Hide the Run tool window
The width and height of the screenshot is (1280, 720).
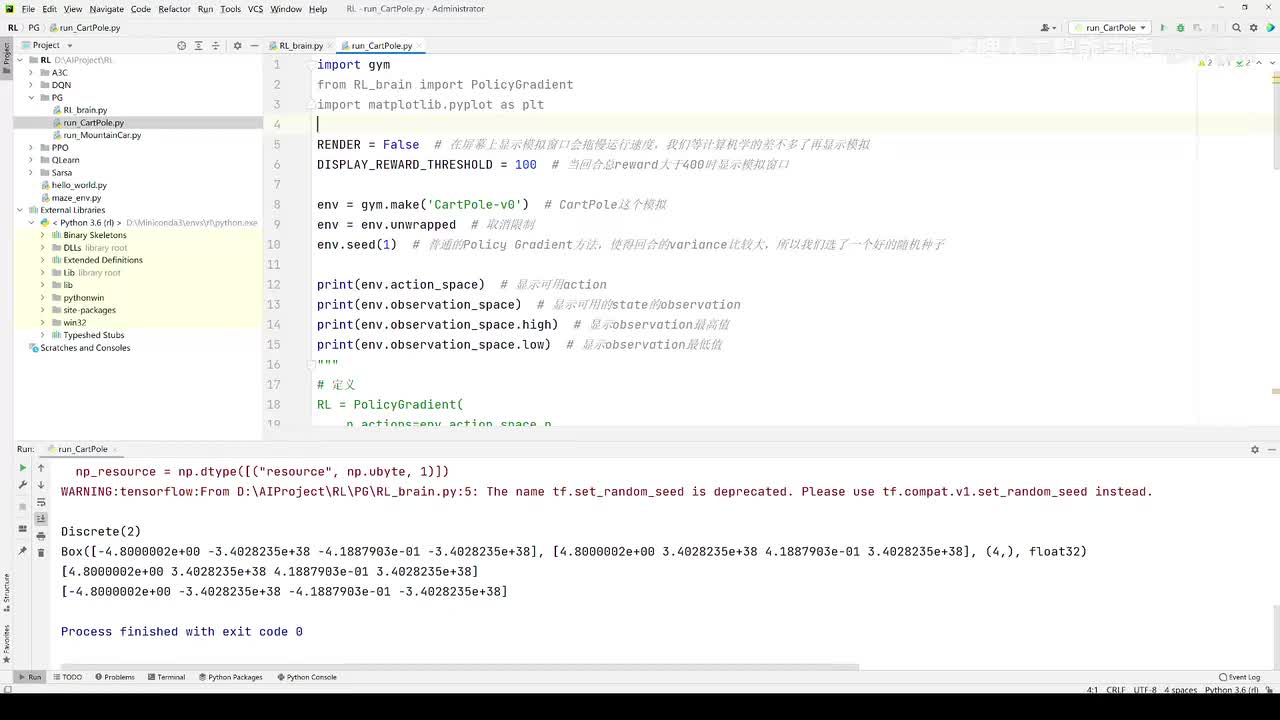[1271, 449]
